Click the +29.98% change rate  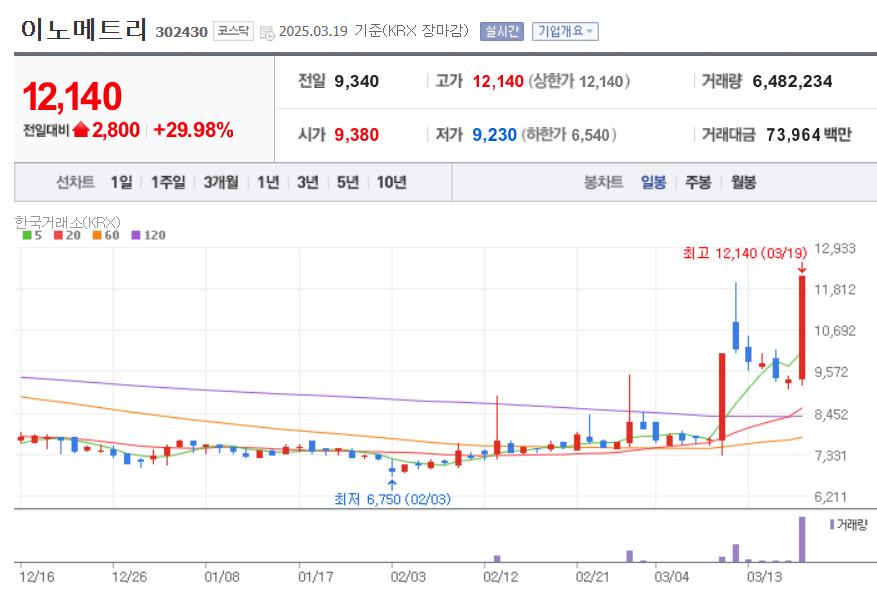point(193,130)
